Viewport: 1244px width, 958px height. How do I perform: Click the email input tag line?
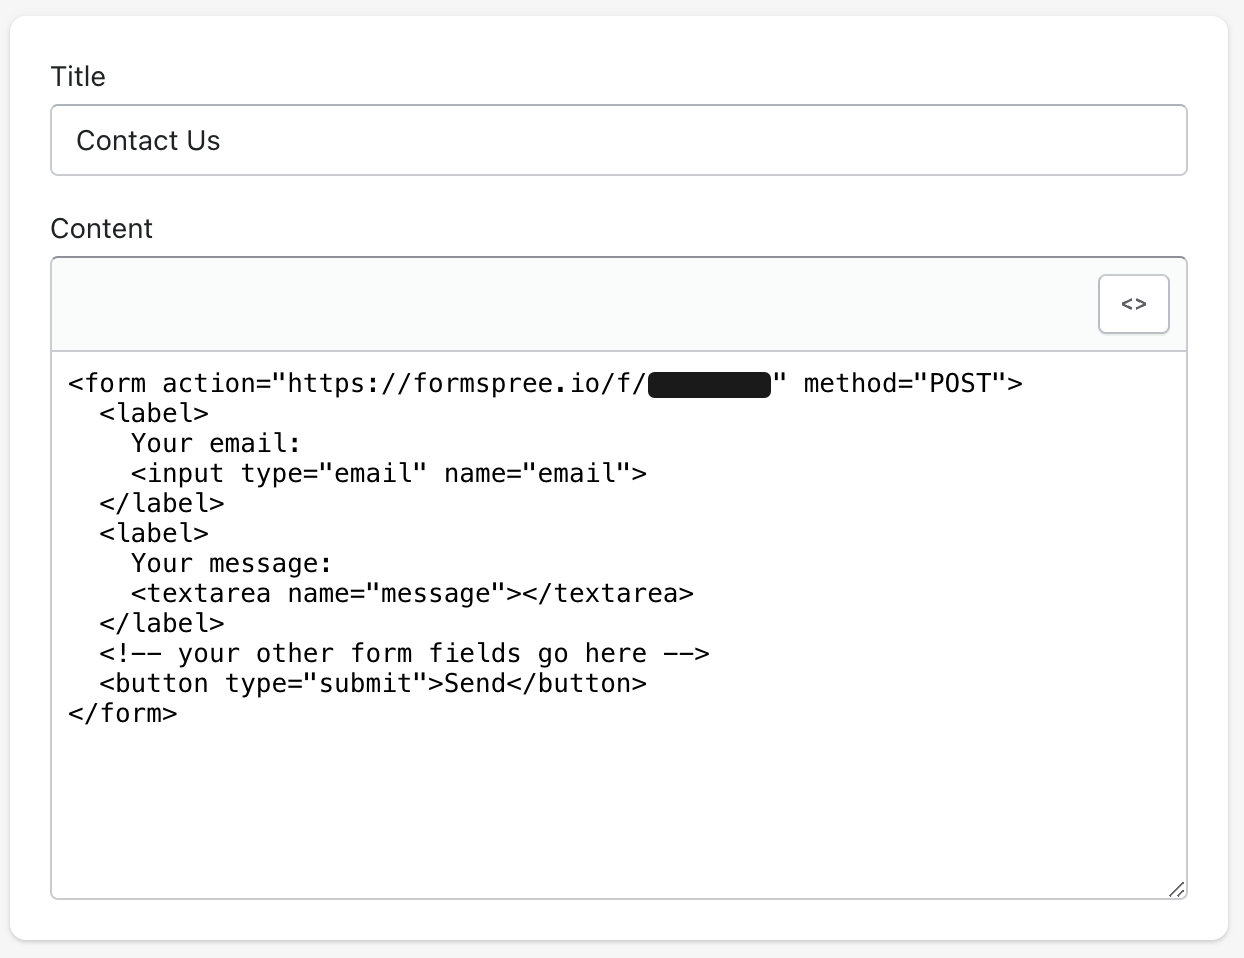[387, 473]
